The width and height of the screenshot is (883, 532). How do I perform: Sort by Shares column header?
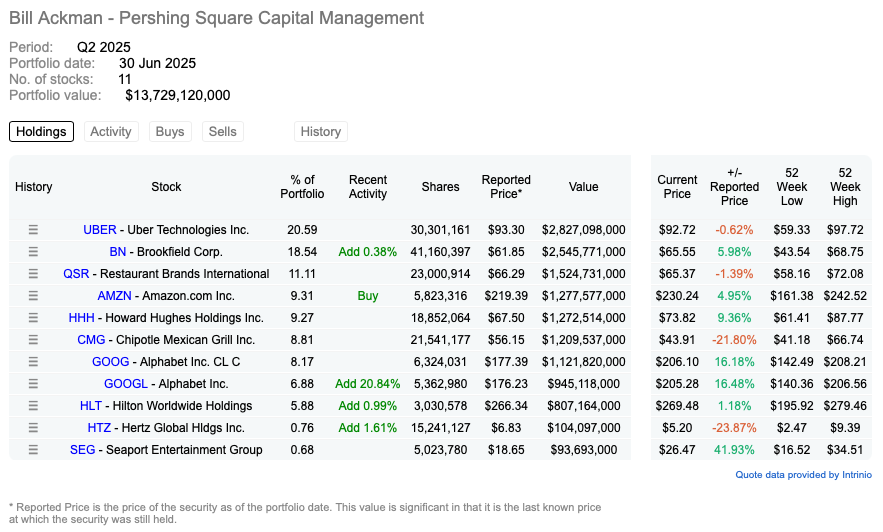tap(440, 187)
